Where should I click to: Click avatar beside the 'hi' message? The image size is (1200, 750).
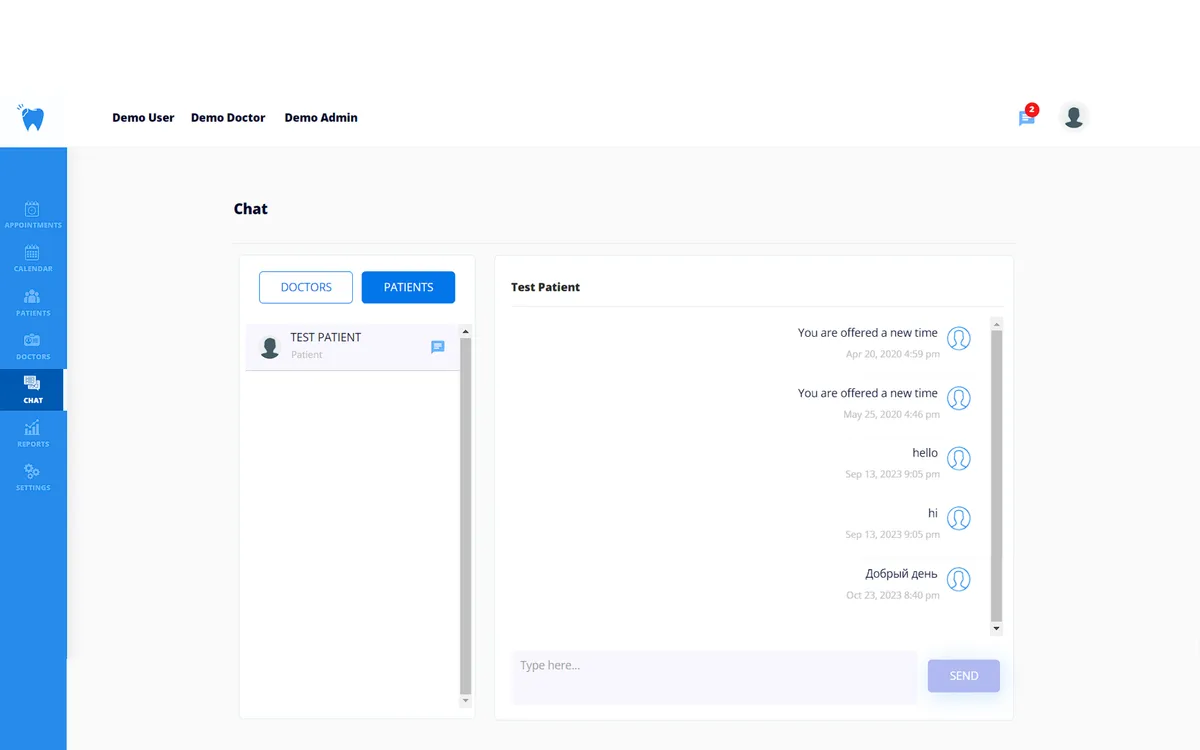(x=959, y=519)
